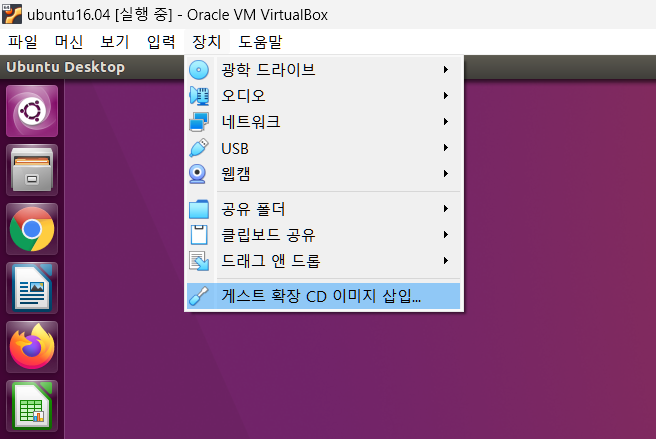656x439 pixels.
Task: Click the Ubuntu Desktop panel title
Action: (x=66, y=67)
